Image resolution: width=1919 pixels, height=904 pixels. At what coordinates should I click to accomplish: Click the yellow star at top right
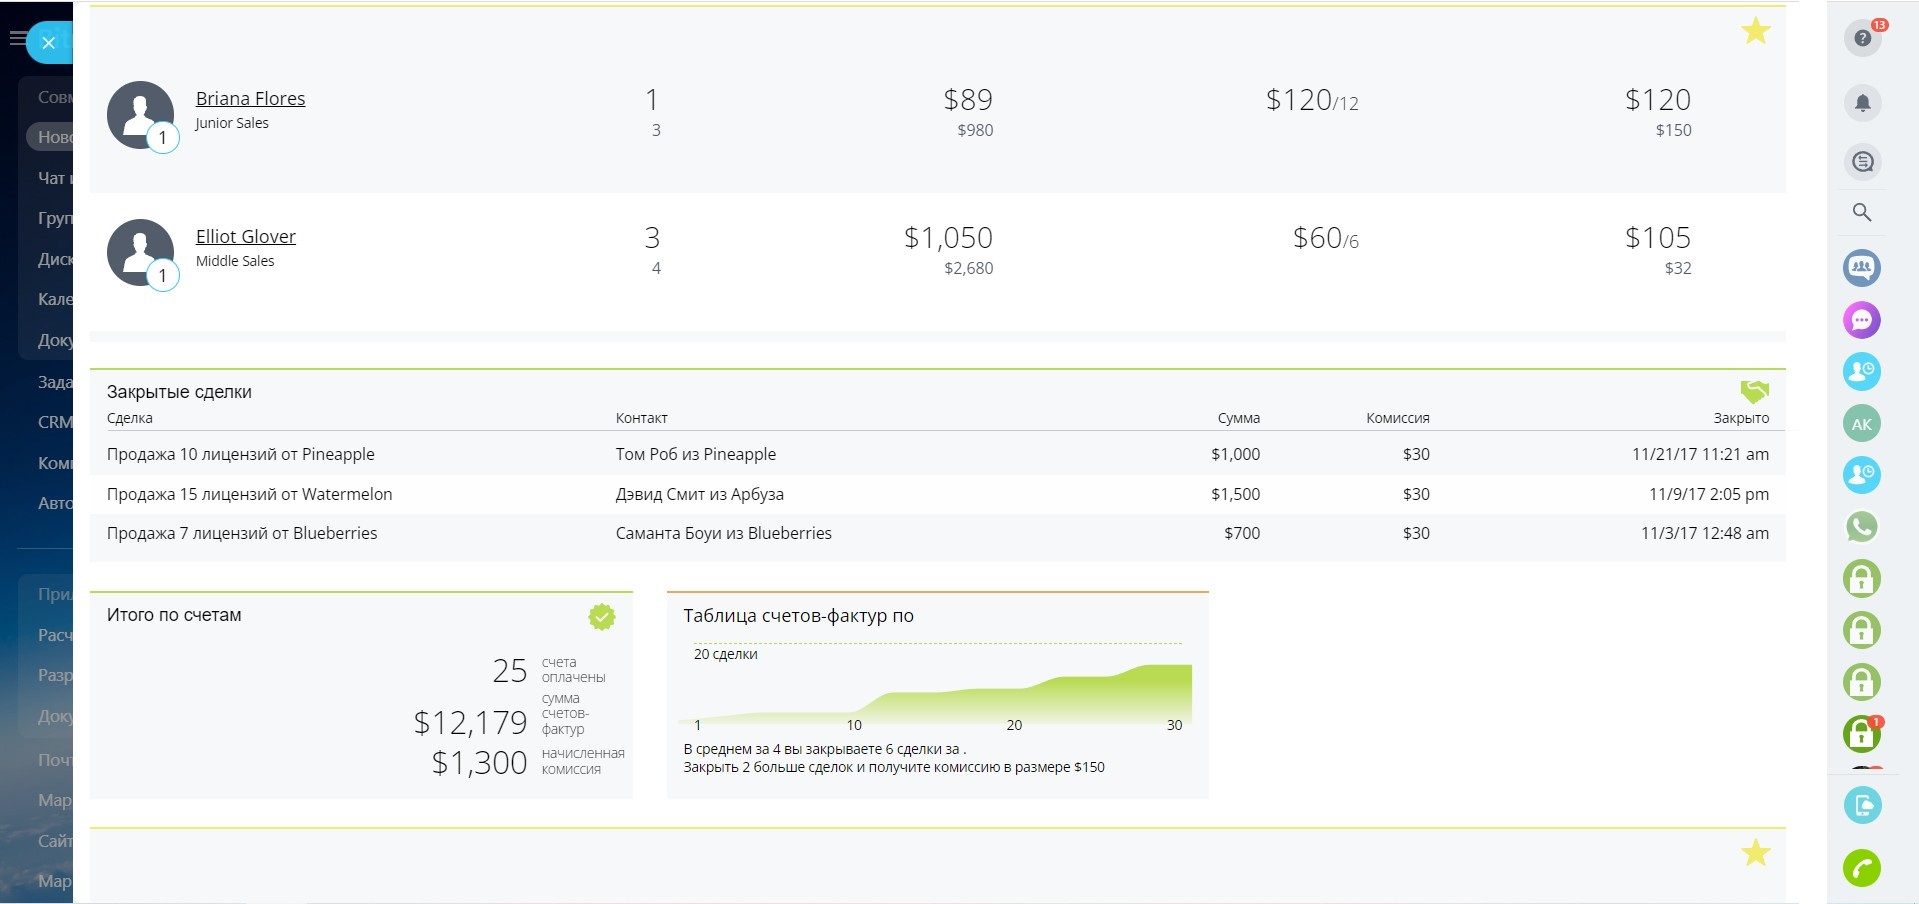[x=1755, y=32]
